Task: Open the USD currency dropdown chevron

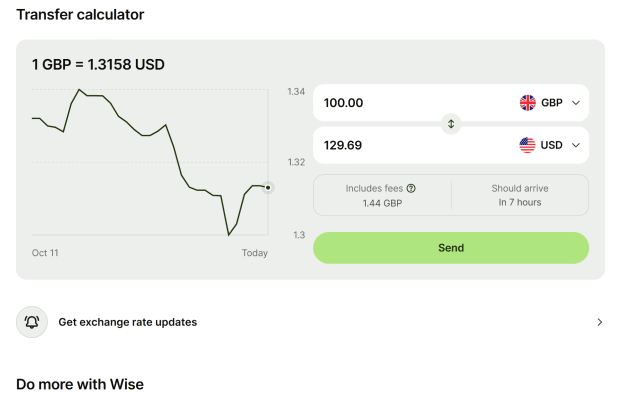Action: [576, 145]
